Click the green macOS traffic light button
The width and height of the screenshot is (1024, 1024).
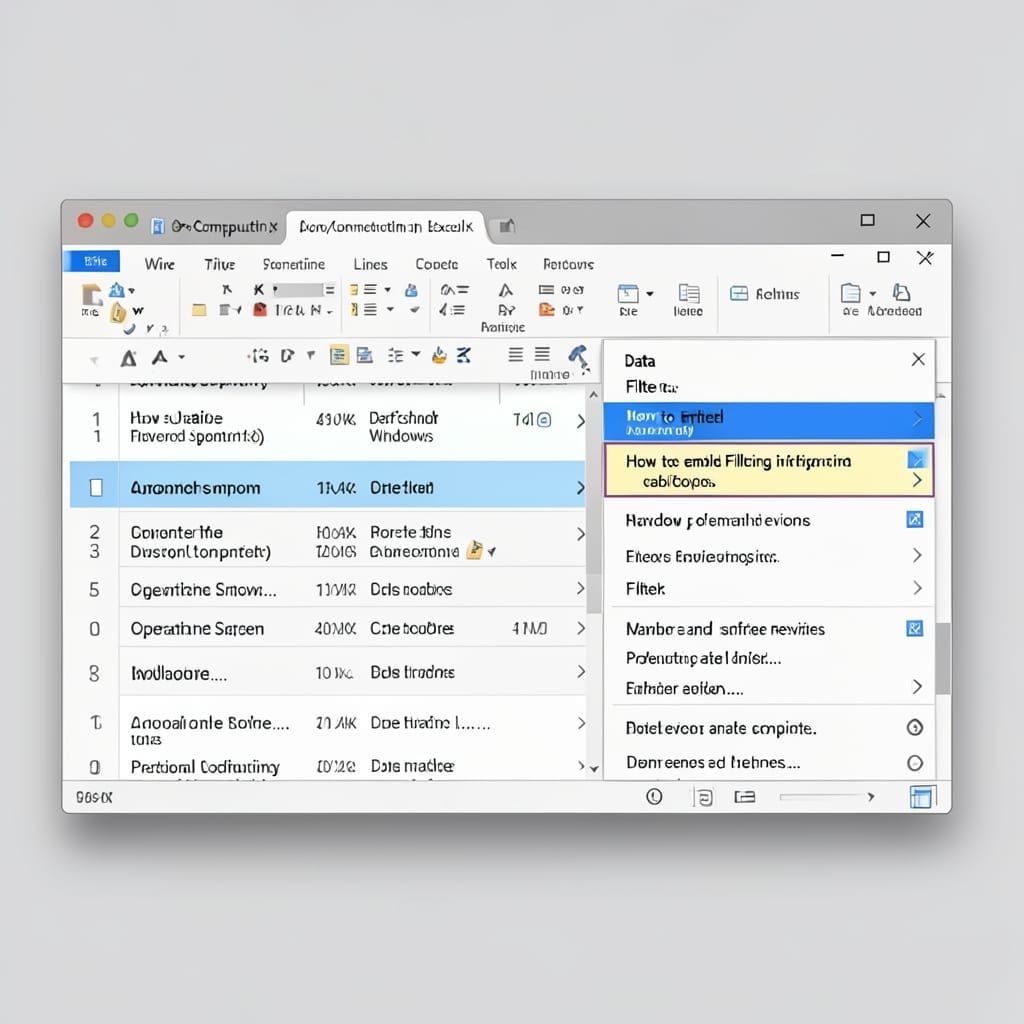[x=131, y=220]
